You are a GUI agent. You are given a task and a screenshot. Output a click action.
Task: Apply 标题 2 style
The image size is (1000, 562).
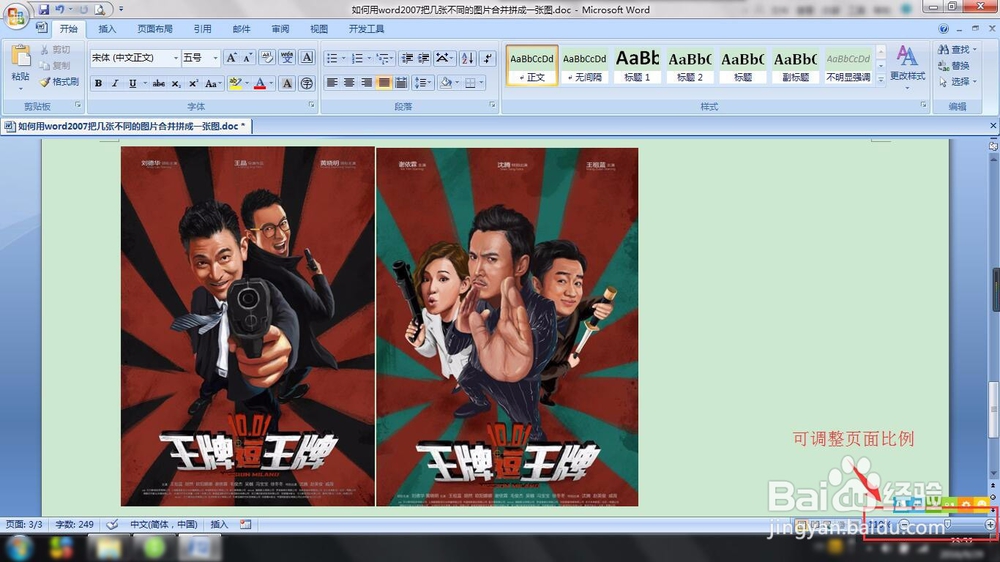tap(690, 65)
